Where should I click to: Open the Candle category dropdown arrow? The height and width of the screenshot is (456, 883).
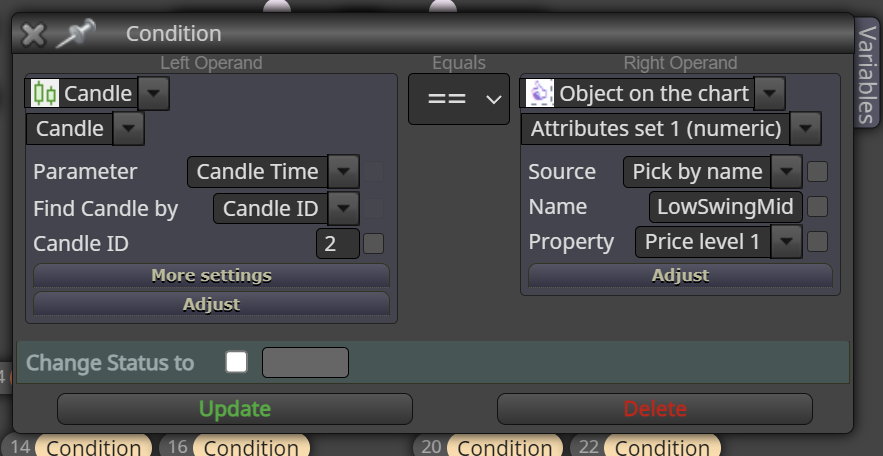pyautogui.click(x=153, y=93)
